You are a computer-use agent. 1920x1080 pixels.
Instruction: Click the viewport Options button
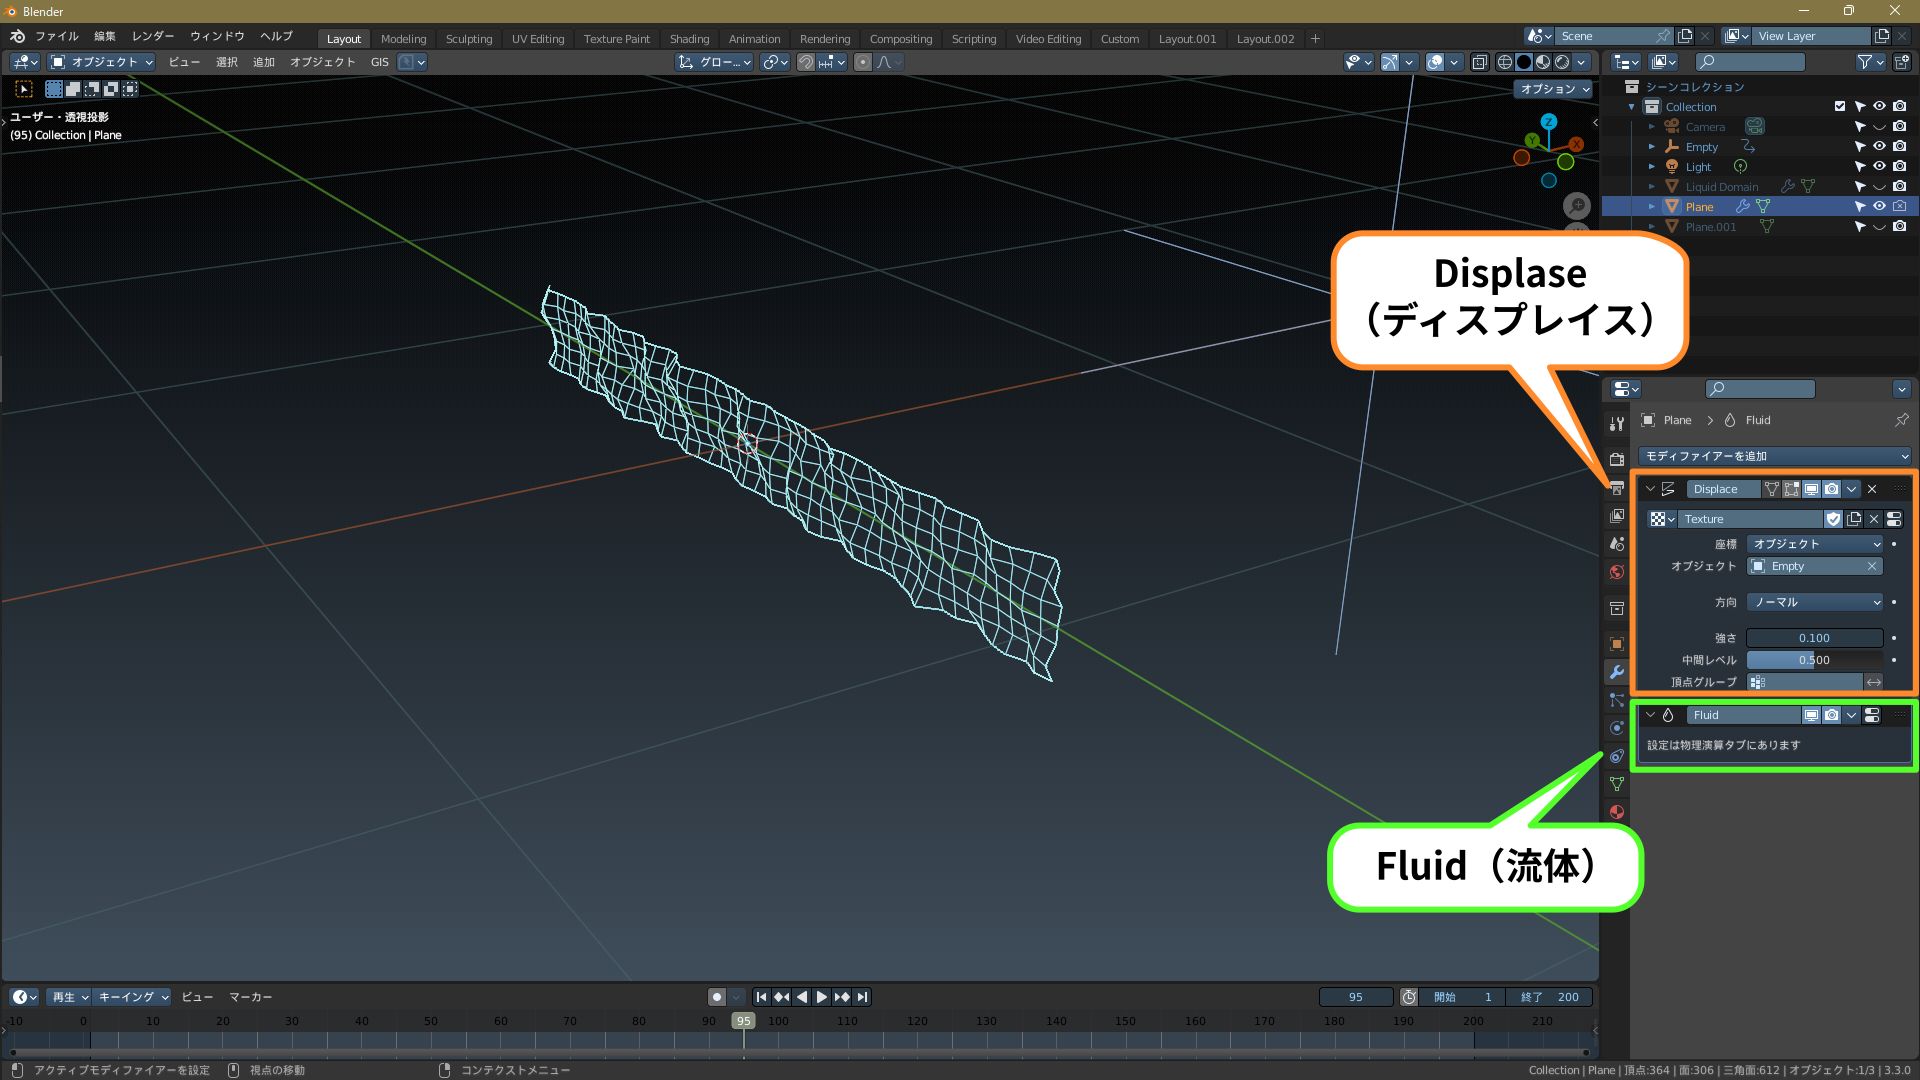point(1554,89)
